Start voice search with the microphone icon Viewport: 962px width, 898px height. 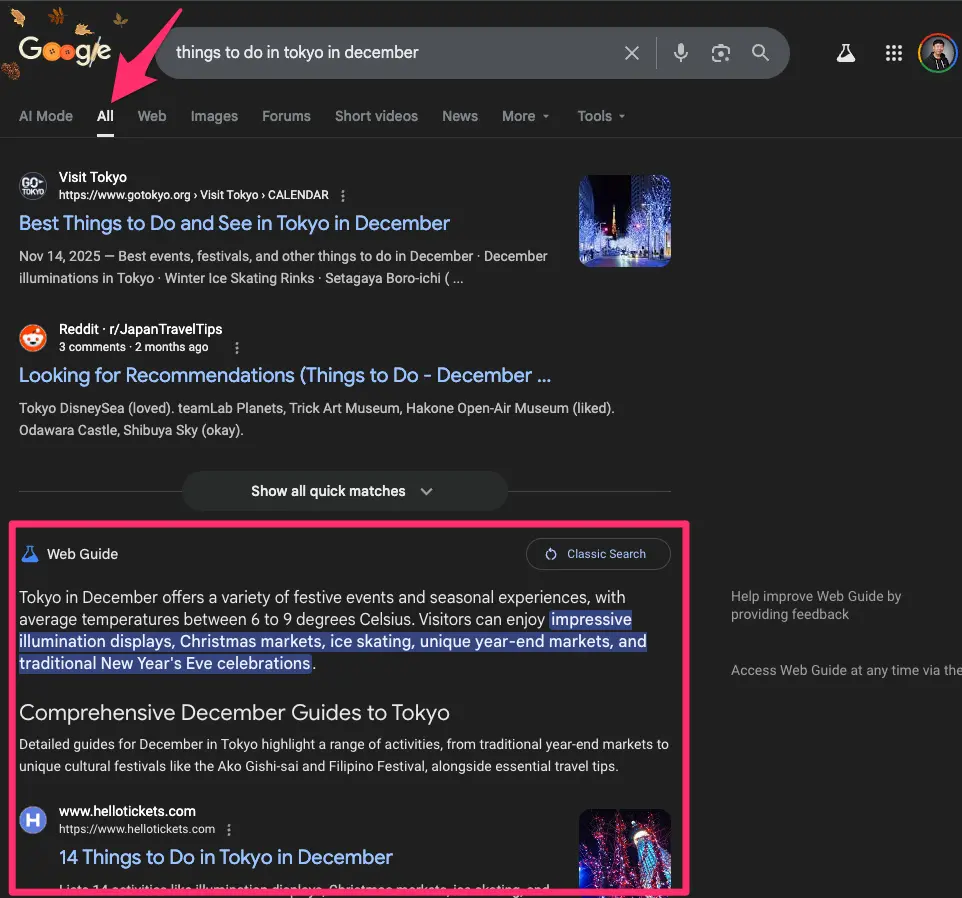[x=681, y=53]
